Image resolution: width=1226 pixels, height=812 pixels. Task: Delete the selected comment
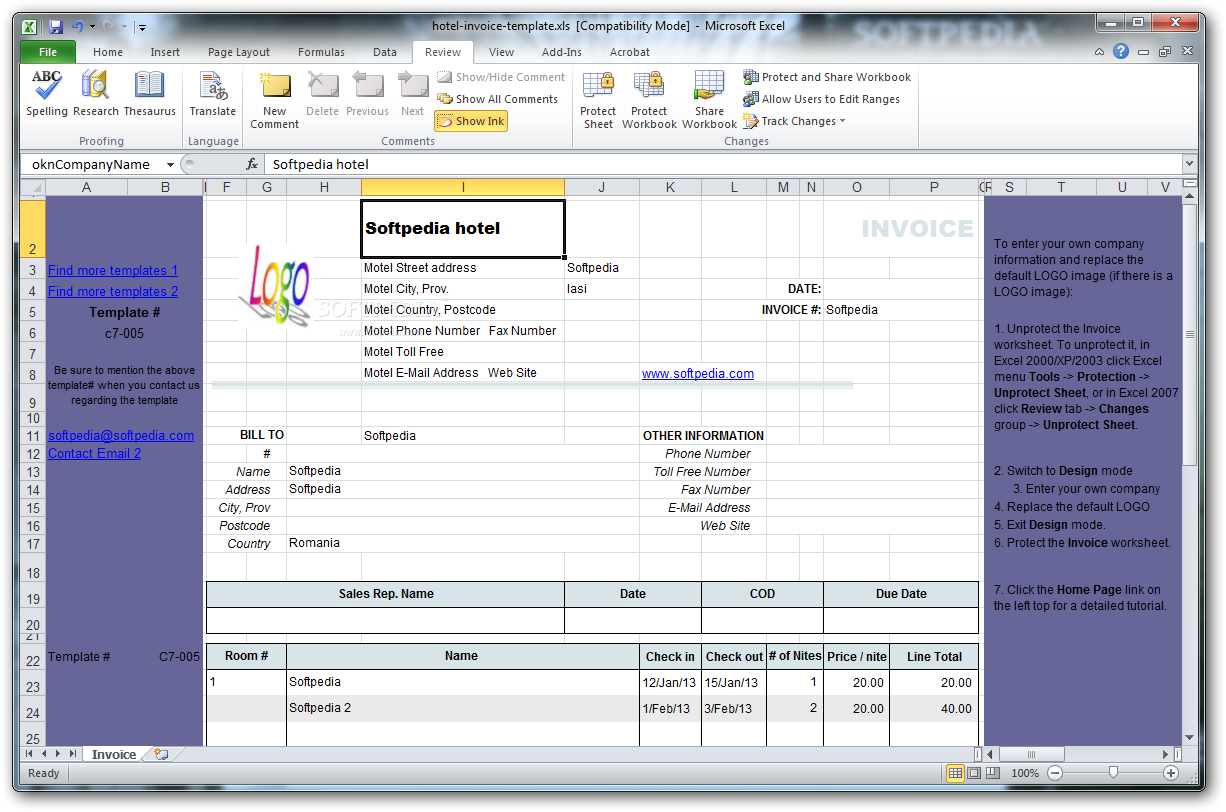pos(322,94)
